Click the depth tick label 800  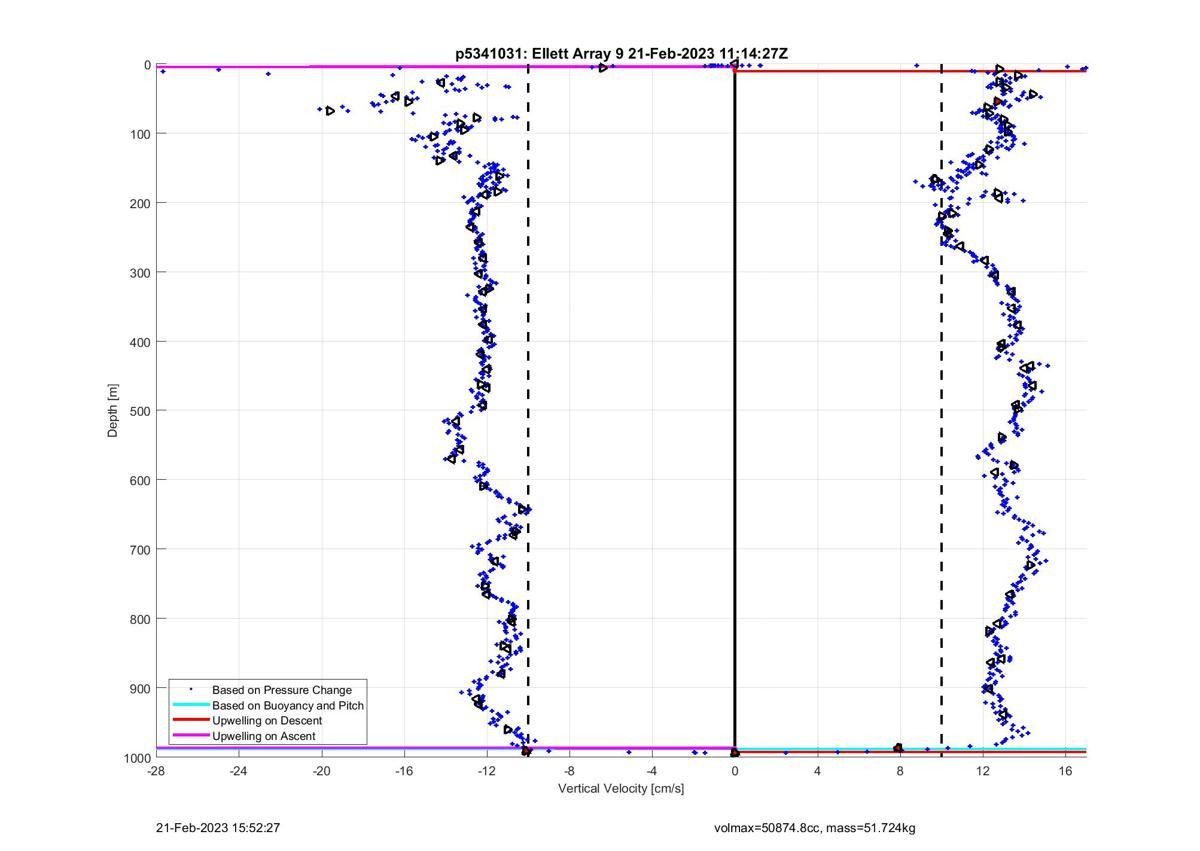pos(141,619)
